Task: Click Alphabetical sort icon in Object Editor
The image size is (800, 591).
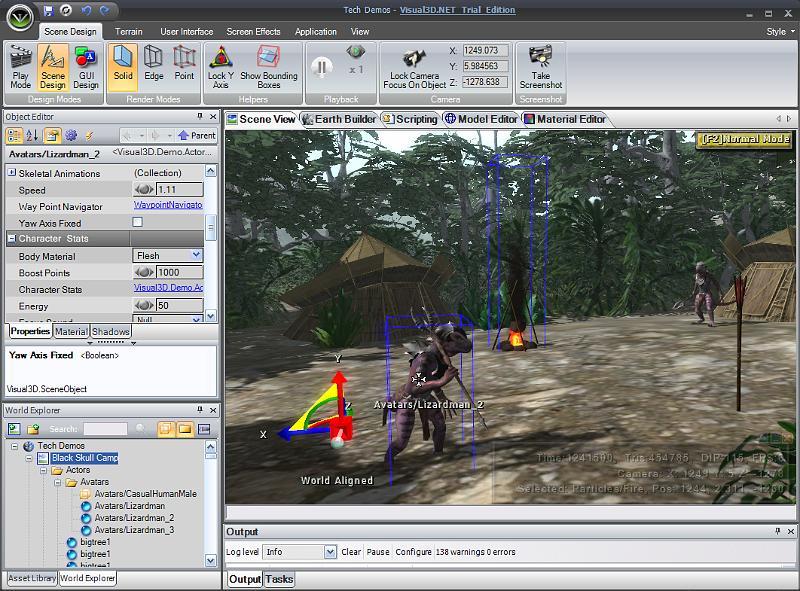Action: [x=33, y=135]
